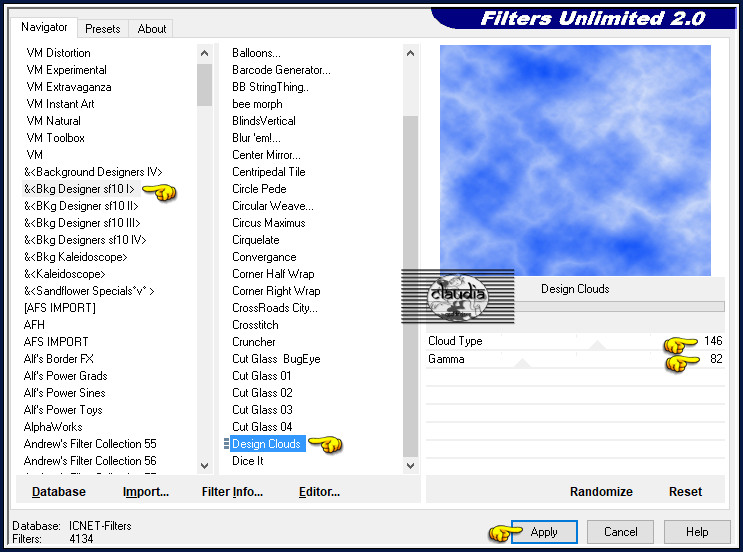Select Alf's Border FX category
Viewport: 743px width, 552px height.
click(59, 359)
